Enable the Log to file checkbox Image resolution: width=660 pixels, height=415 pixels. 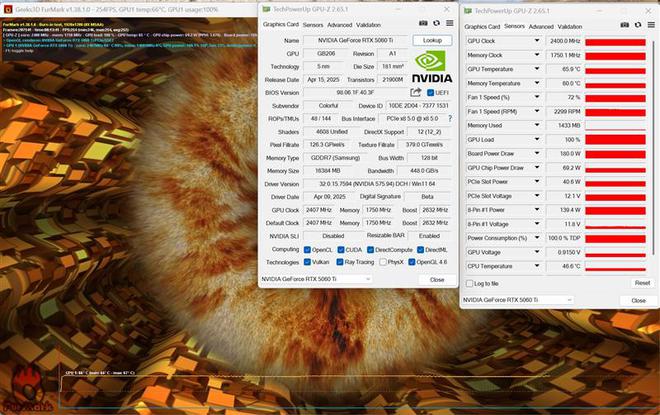click(x=469, y=283)
